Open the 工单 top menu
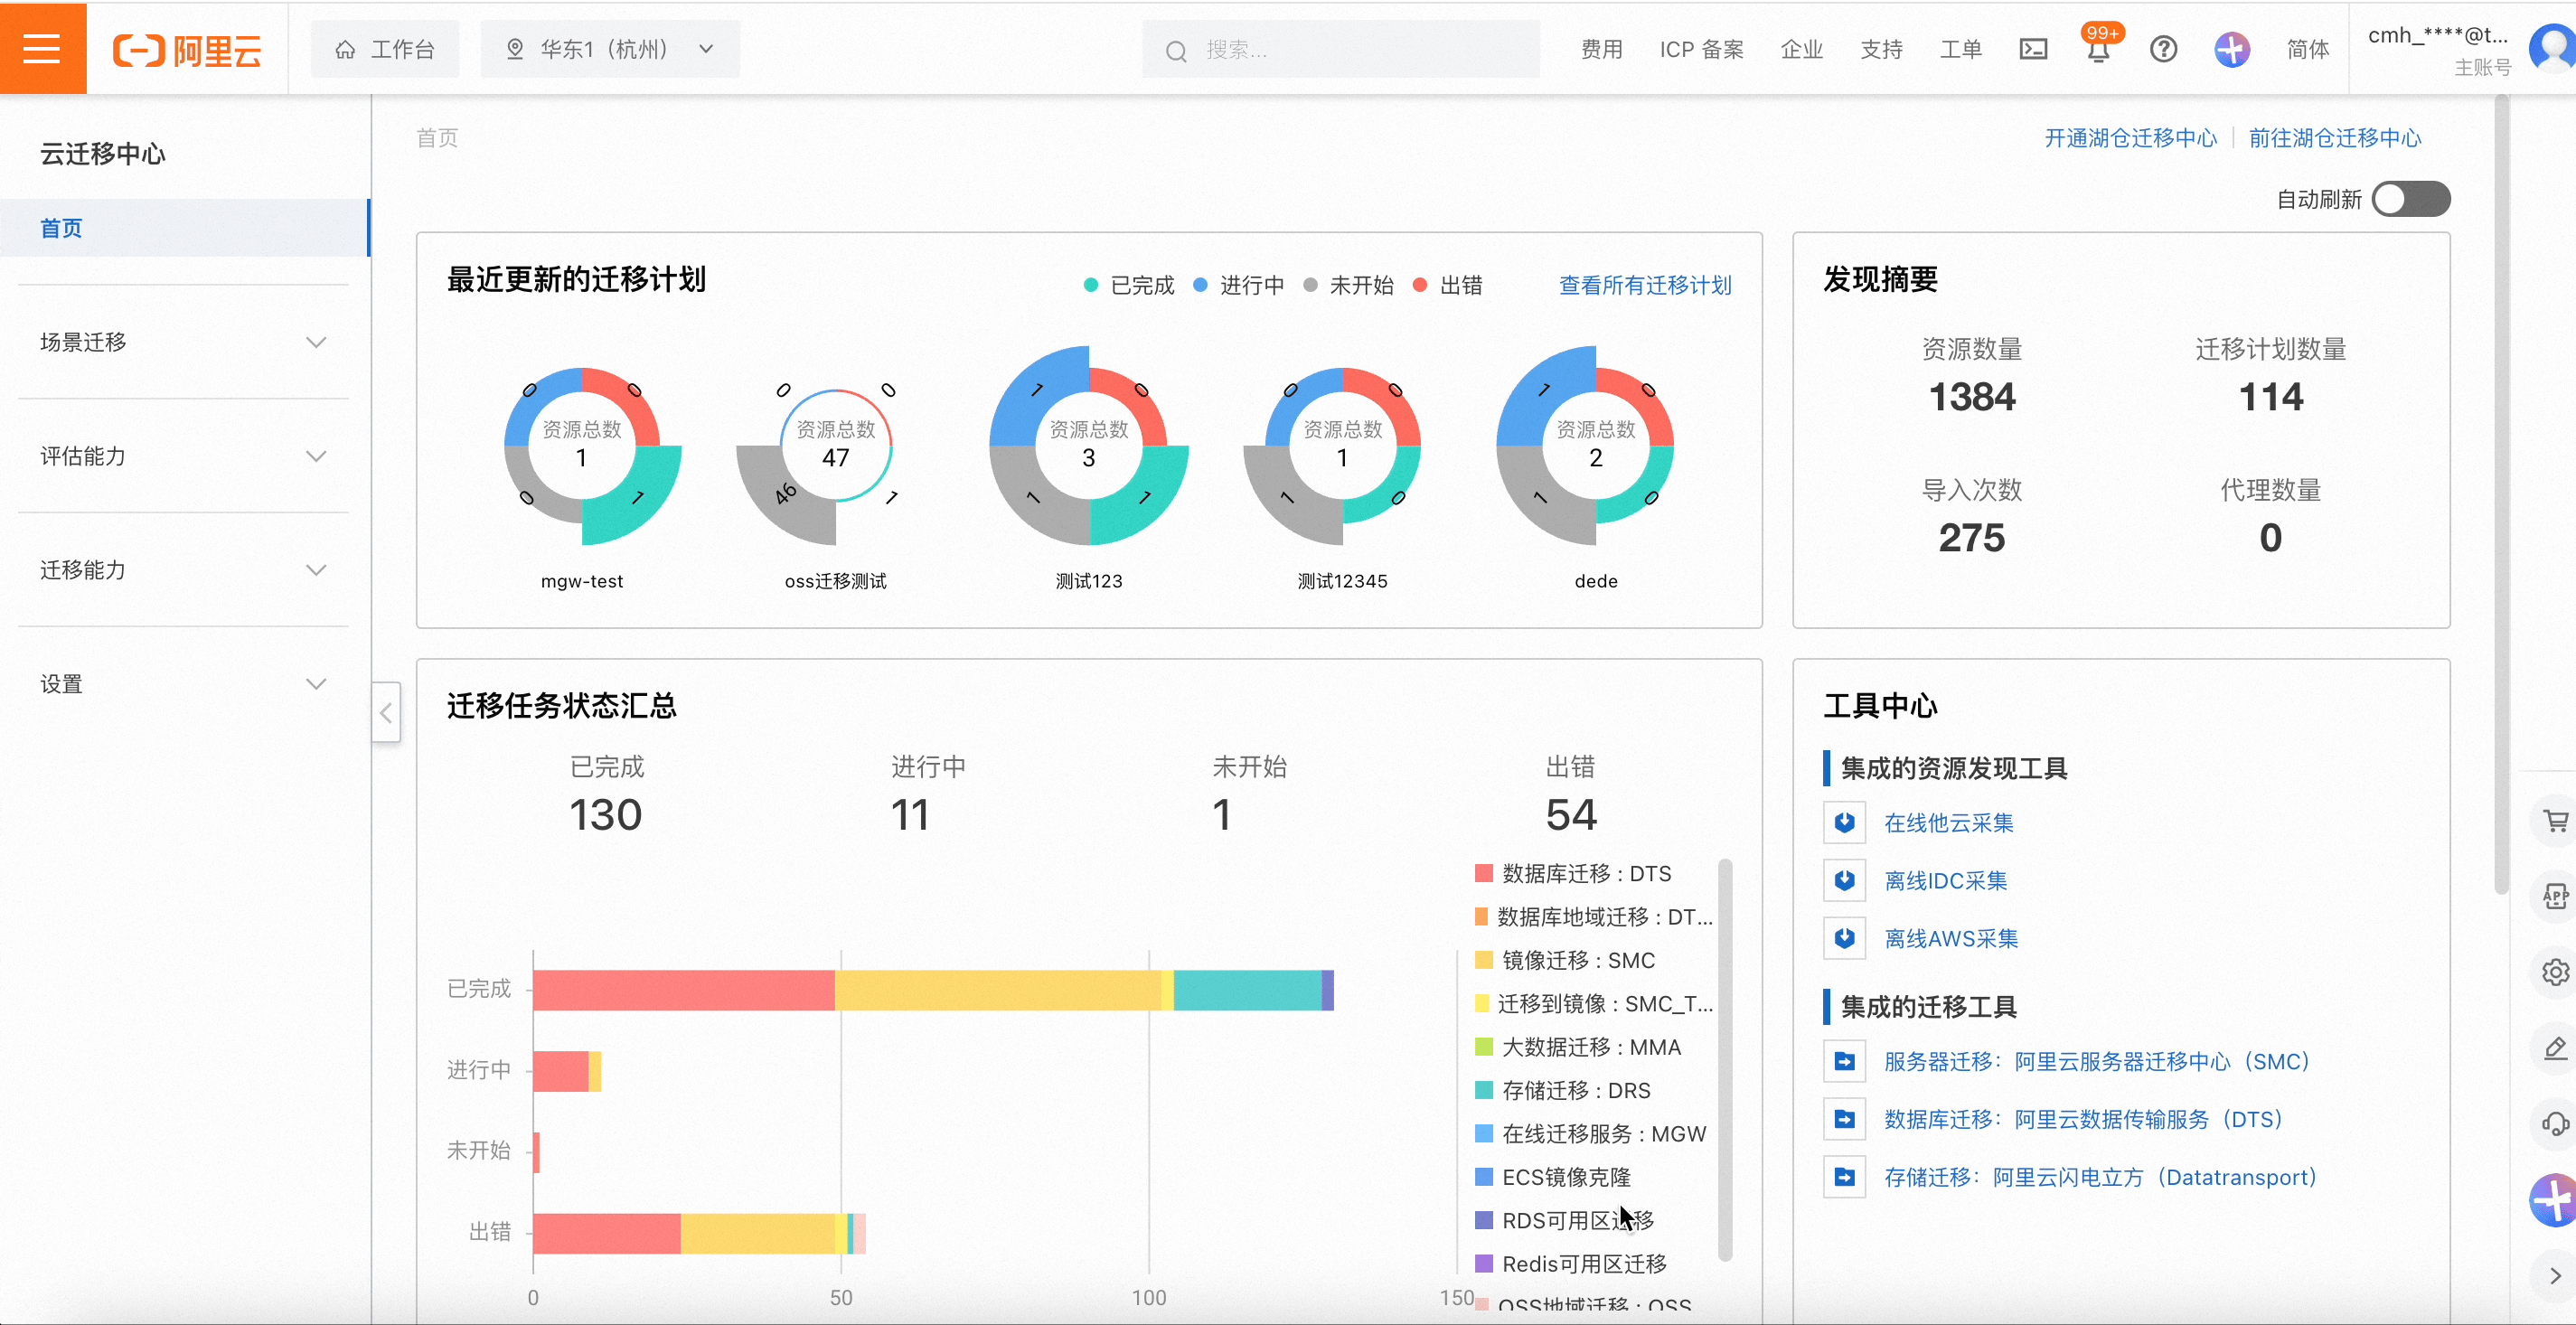The width and height of the screenshot is (2576, 1325). tap(1961, 49)
